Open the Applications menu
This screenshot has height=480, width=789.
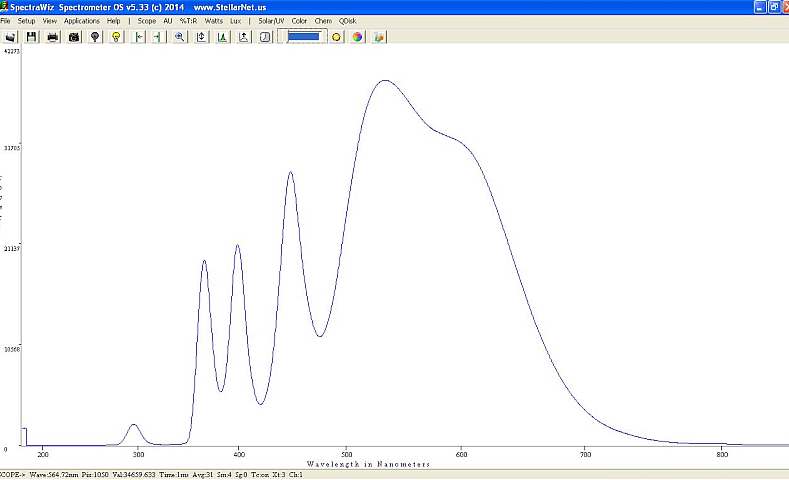point(82,21)
